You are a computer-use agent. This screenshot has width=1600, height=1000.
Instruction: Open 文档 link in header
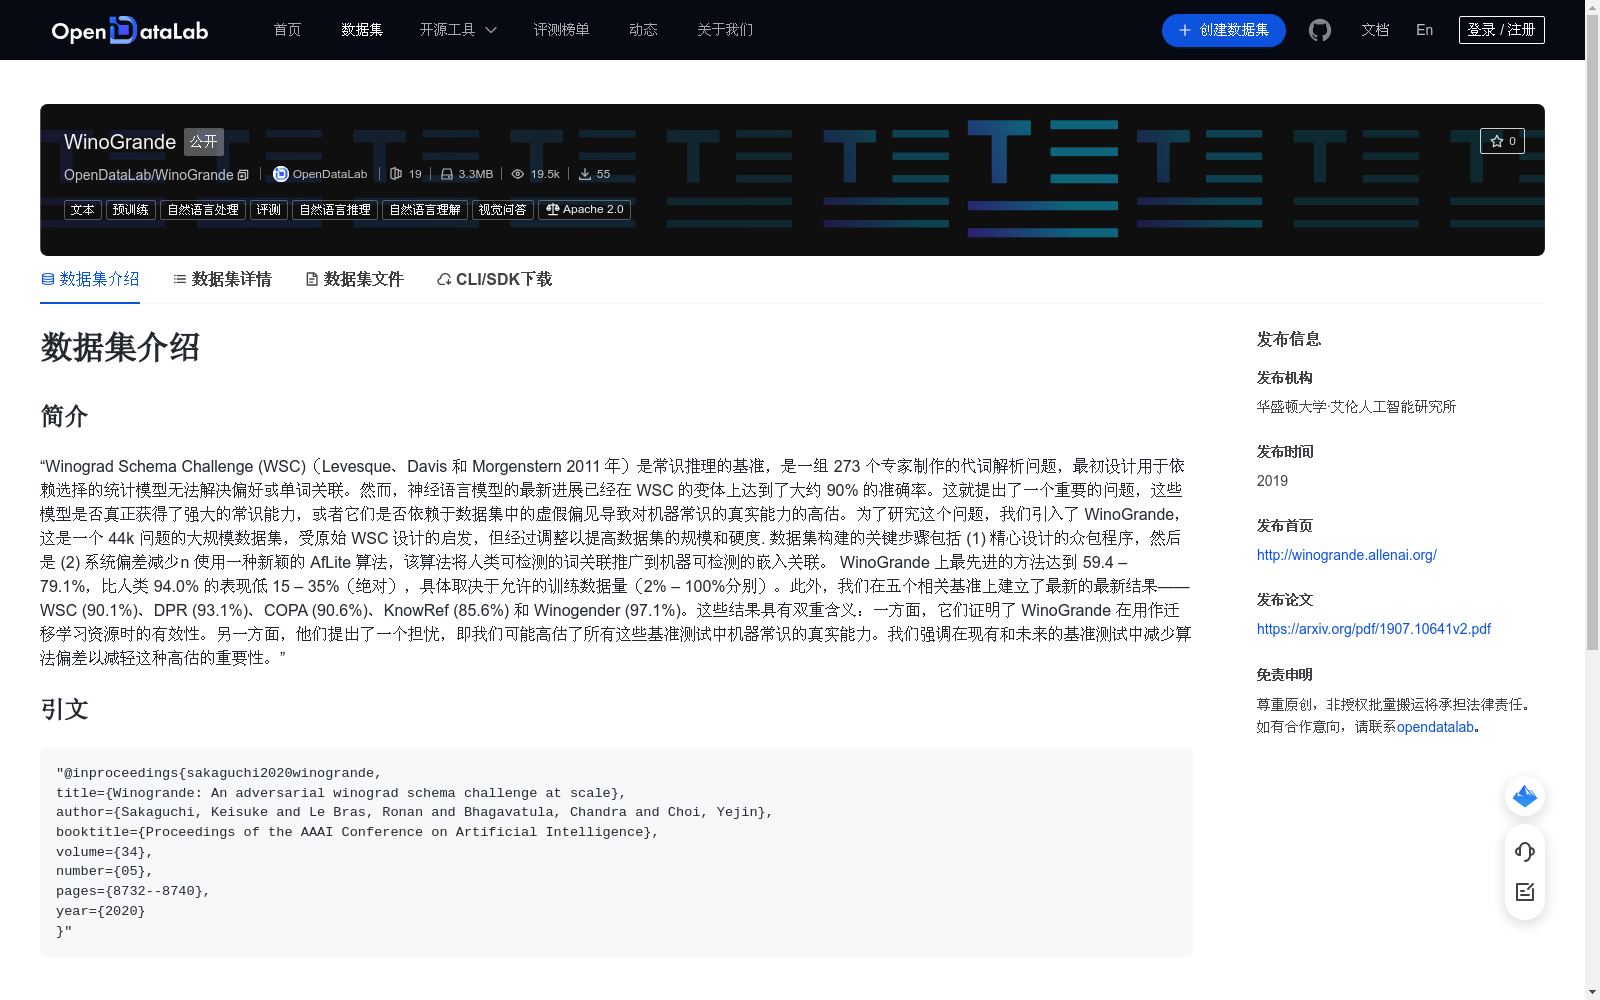click(1375, 30)
